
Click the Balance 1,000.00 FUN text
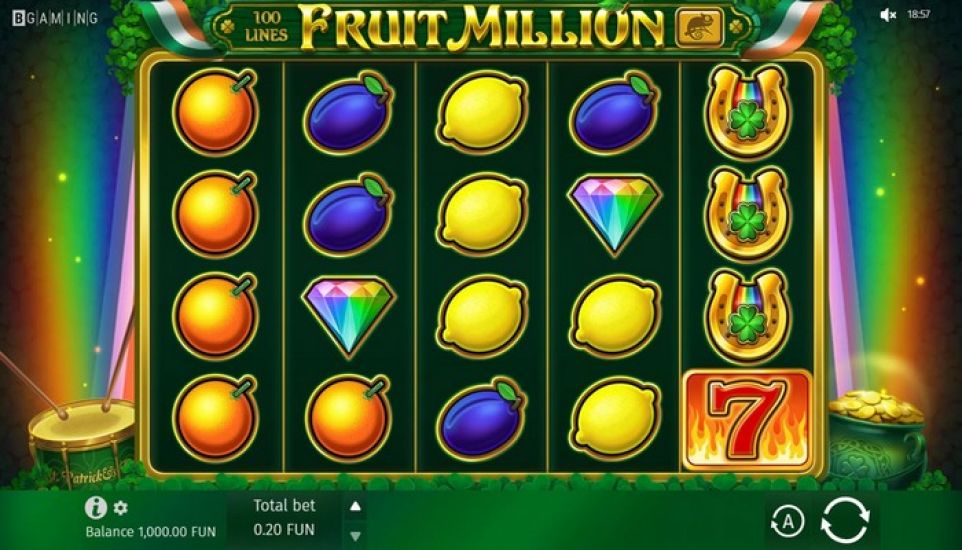point(150,532)
